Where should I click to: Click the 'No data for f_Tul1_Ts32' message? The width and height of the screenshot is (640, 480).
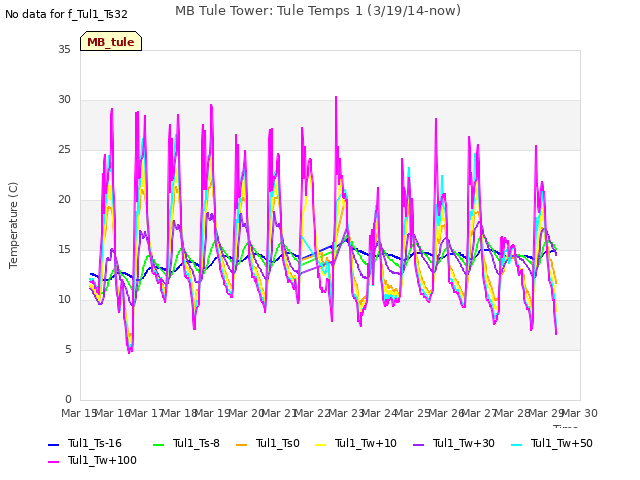pos(67,14)
